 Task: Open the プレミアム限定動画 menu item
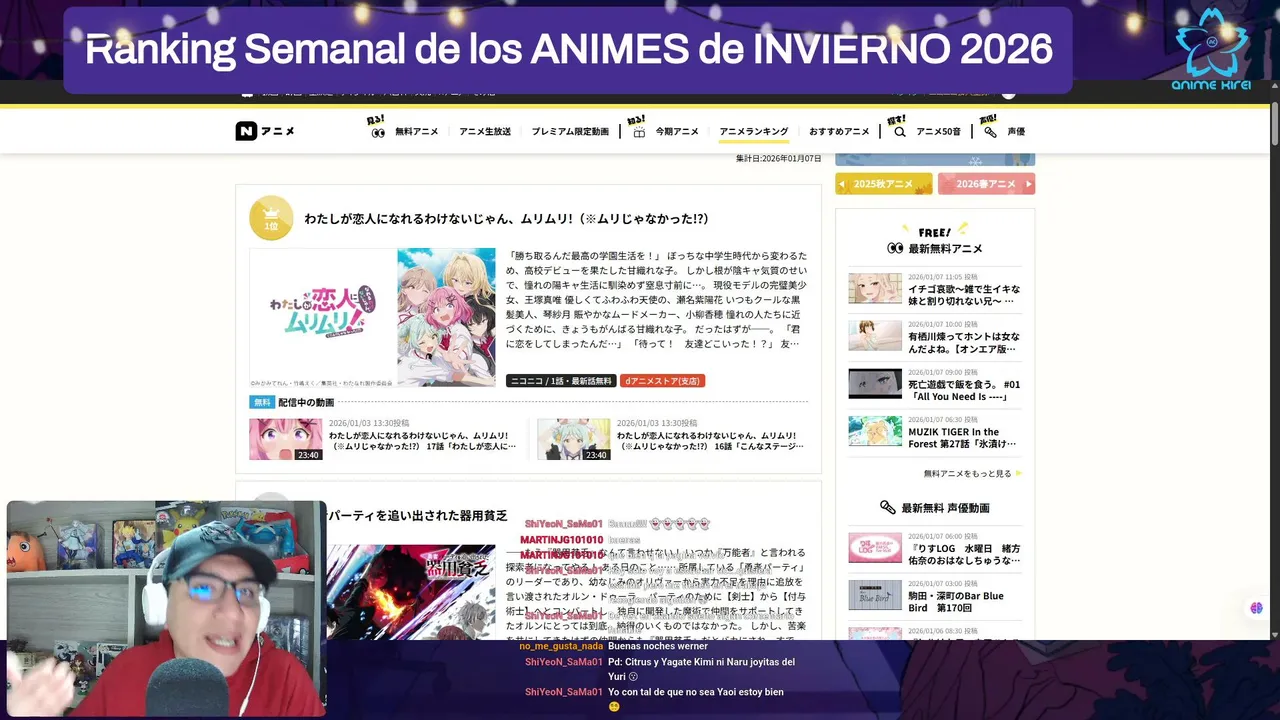click(x=570, y=131)
